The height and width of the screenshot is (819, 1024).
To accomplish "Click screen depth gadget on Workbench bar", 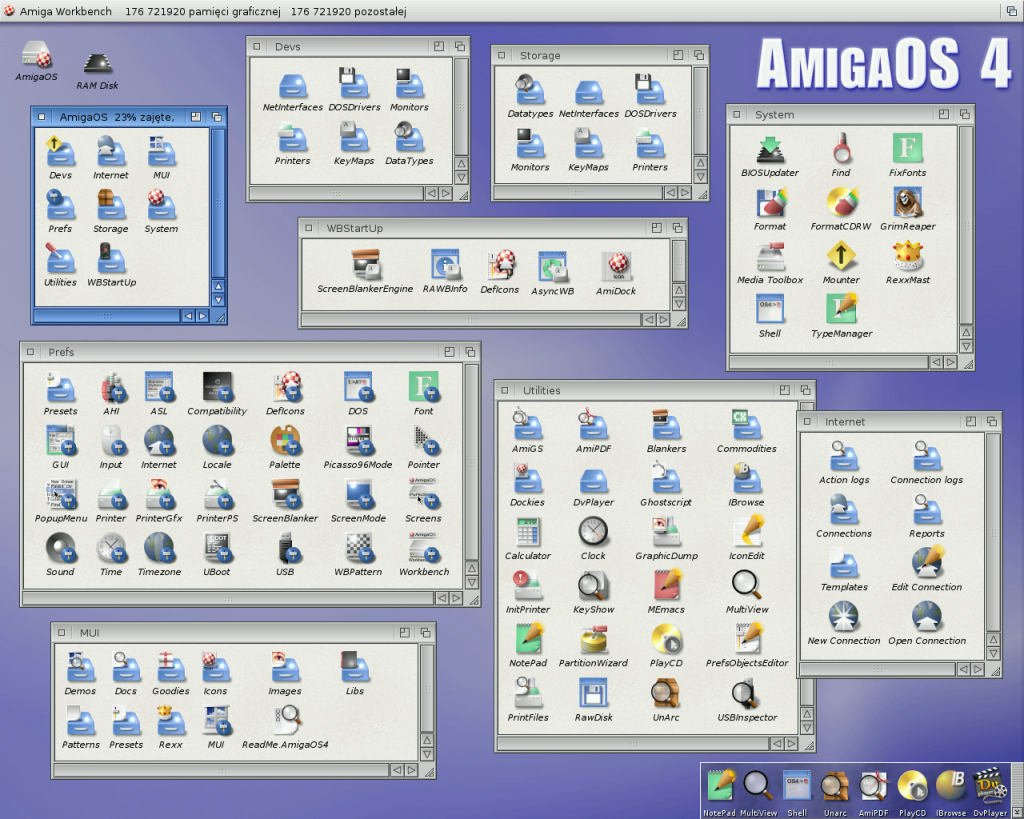I will click(1012, 11).
